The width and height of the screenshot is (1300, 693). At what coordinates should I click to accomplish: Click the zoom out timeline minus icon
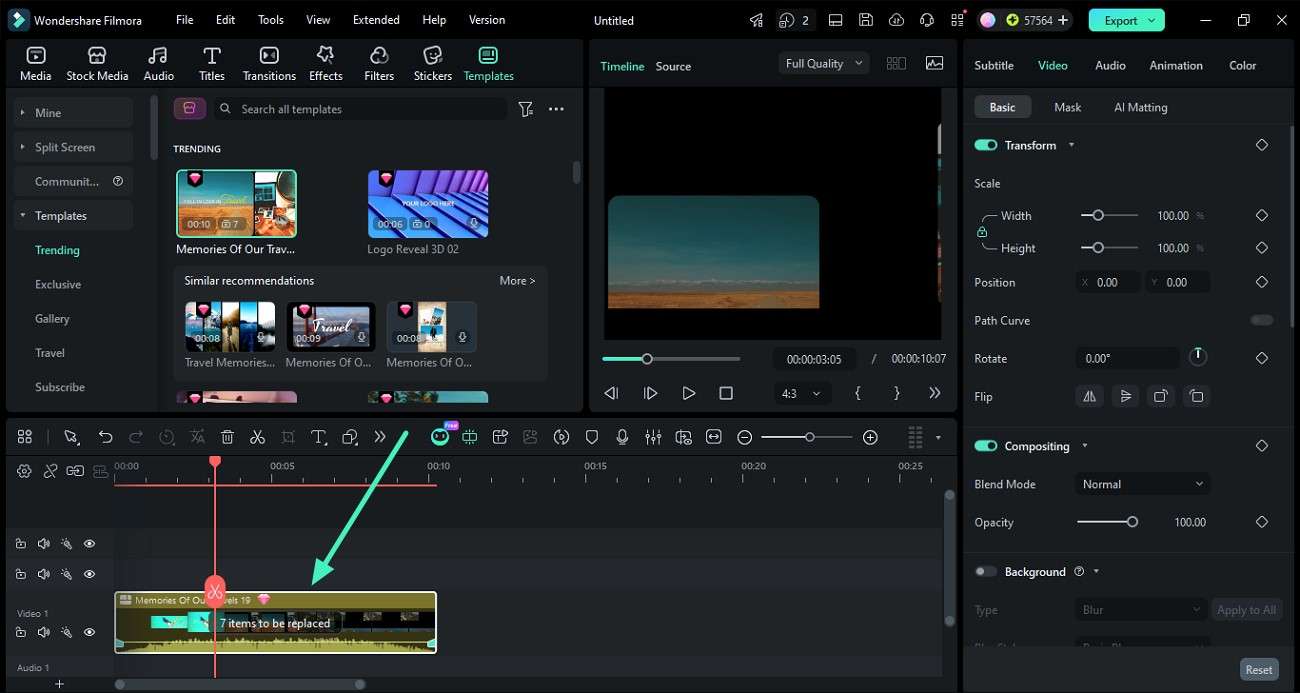click(744, 437)
